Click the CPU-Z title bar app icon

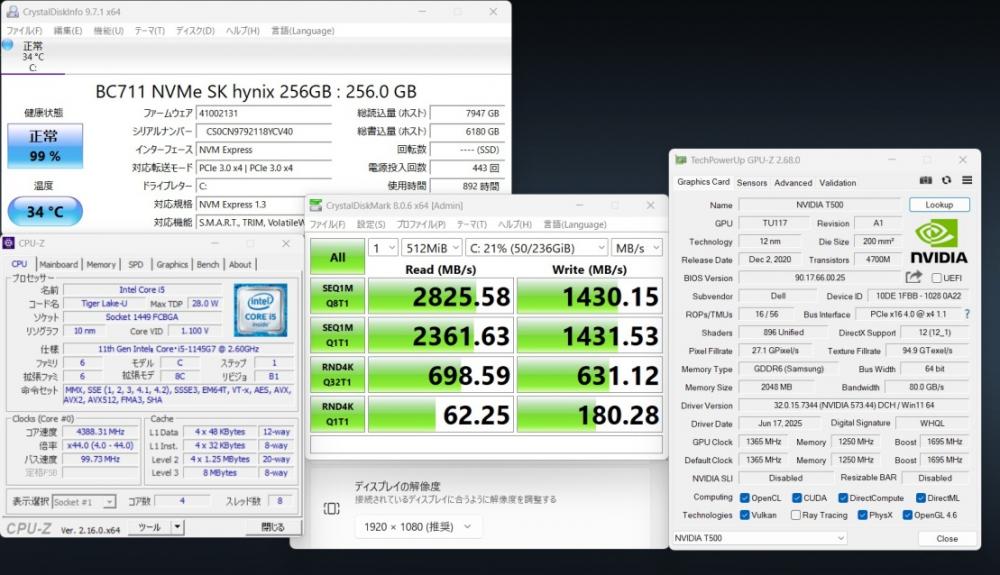[9, 243]
